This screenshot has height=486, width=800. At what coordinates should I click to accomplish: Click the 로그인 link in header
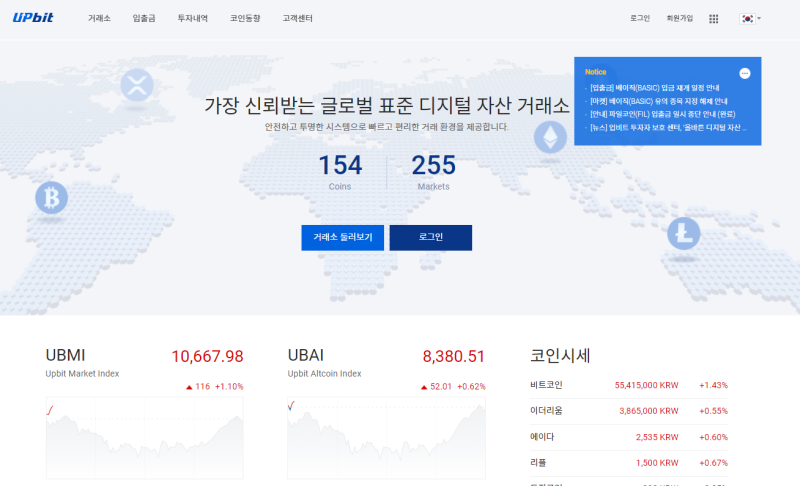[x=640, y=18]
